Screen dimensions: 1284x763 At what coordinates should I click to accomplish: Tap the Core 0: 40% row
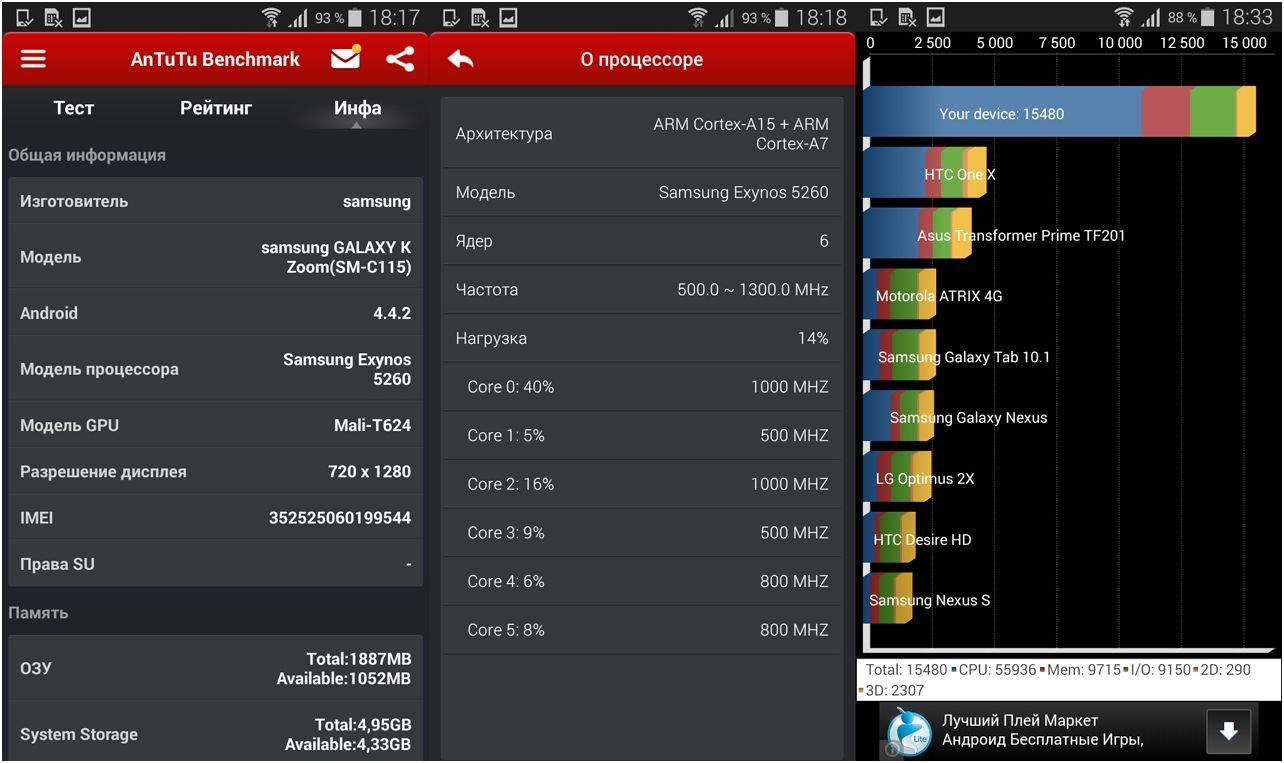pos(641,387)
